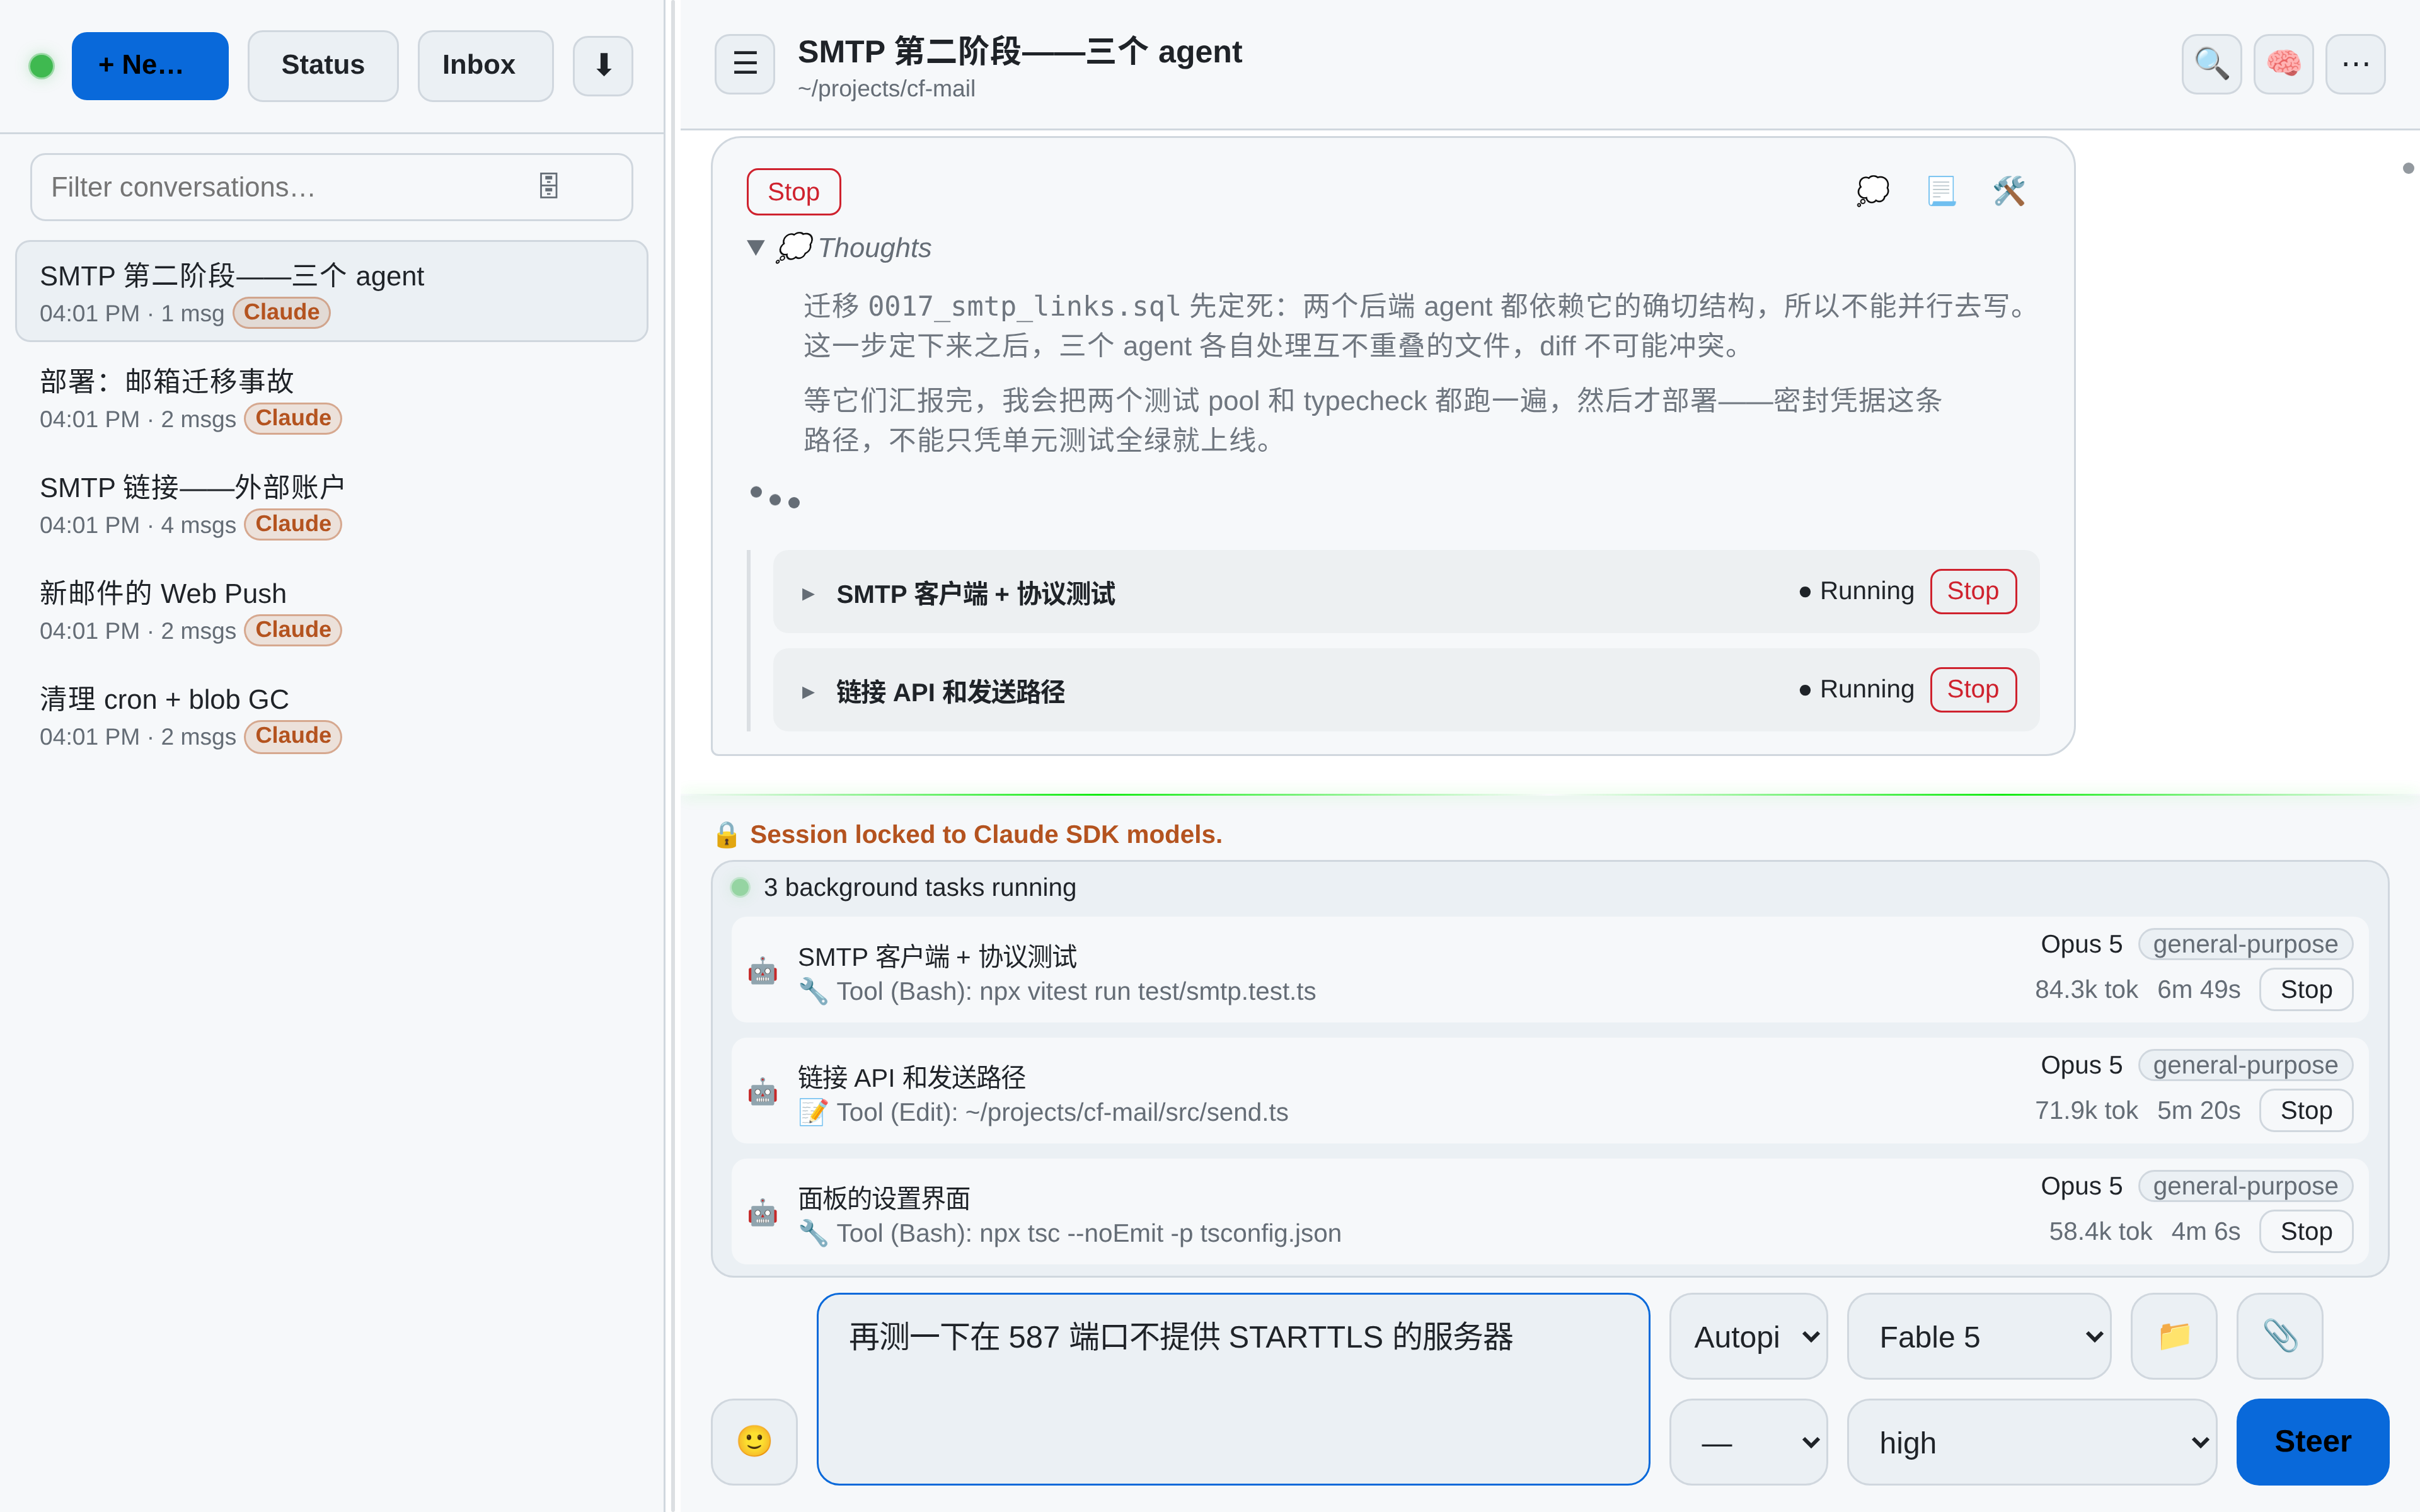
Task: Click the message text box containing 587 端口
Action: 1232,1388
